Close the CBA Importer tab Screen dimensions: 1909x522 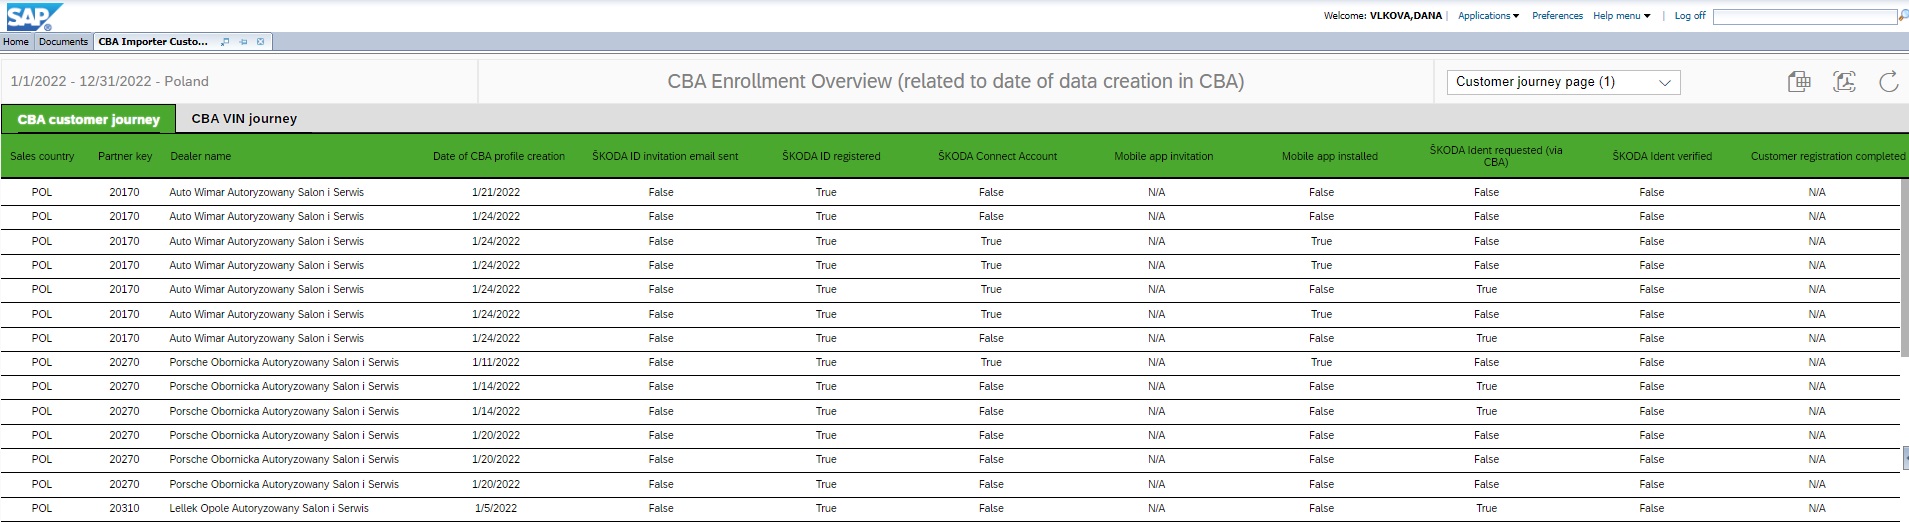coord(261,42)
